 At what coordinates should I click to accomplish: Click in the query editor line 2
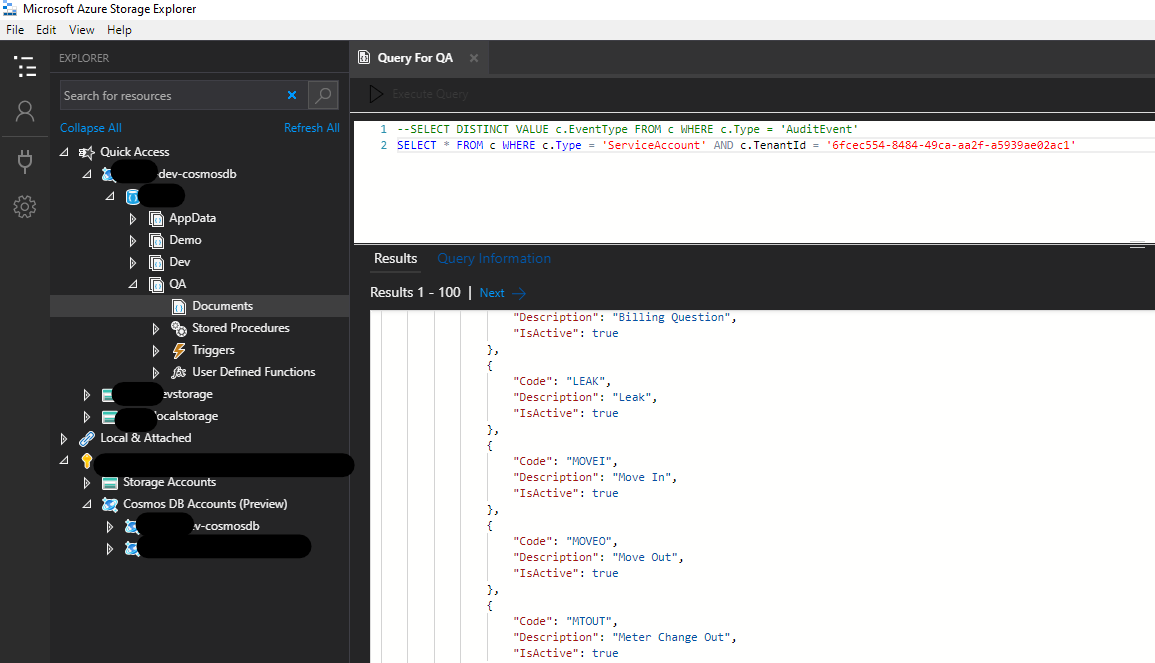737,145
